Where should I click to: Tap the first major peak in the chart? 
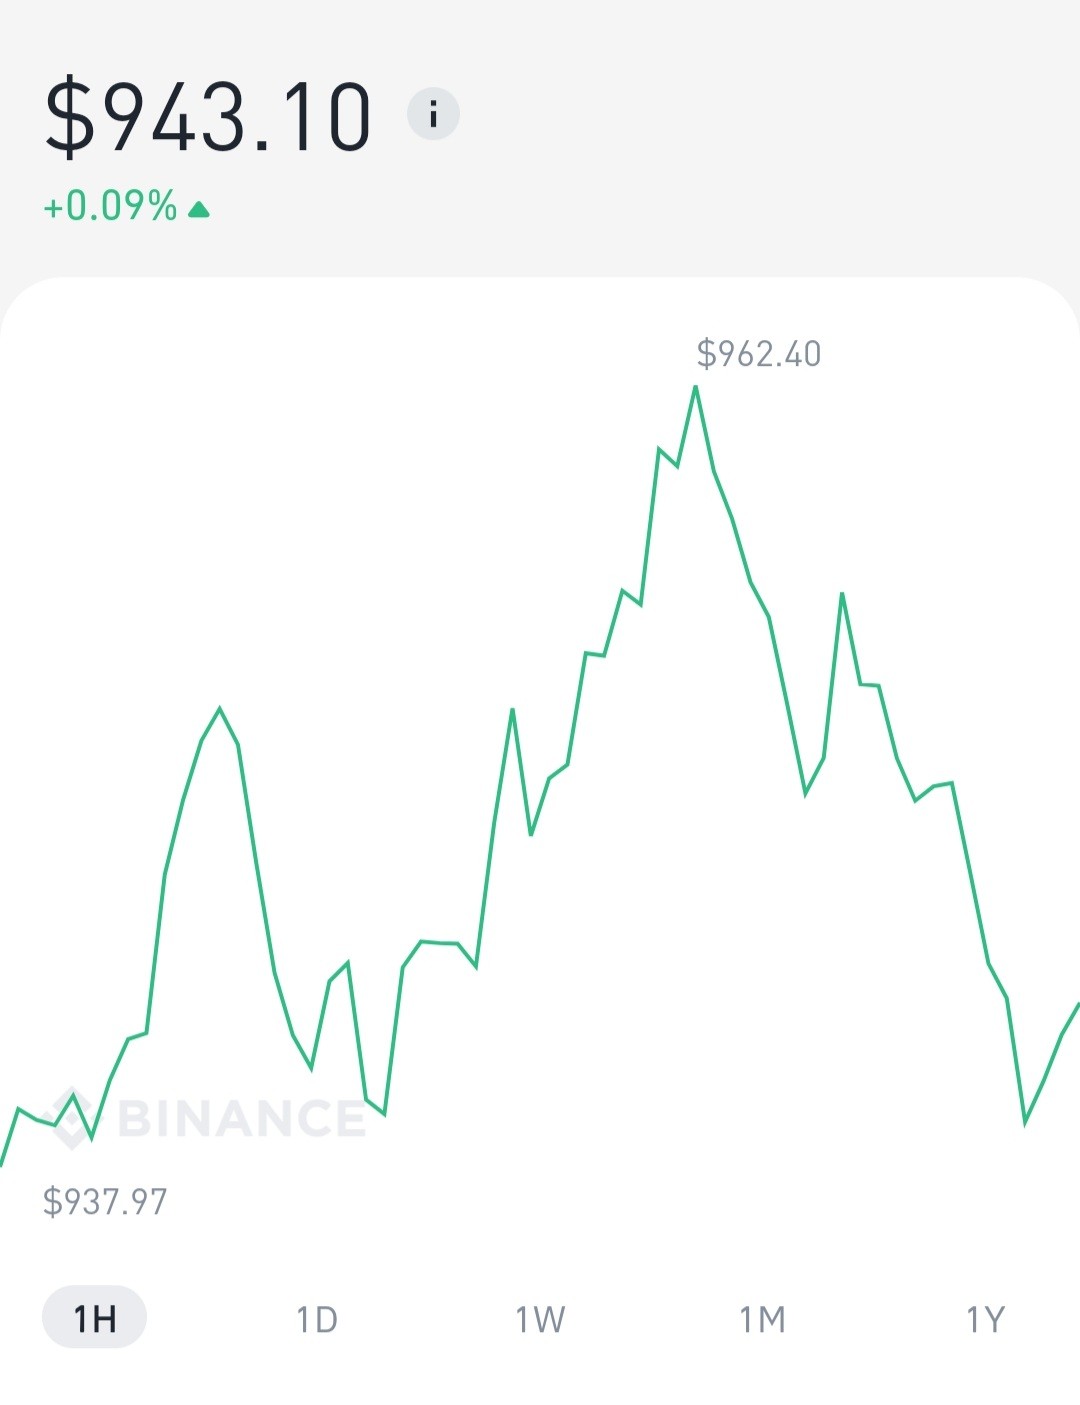(x=220, y=709)
